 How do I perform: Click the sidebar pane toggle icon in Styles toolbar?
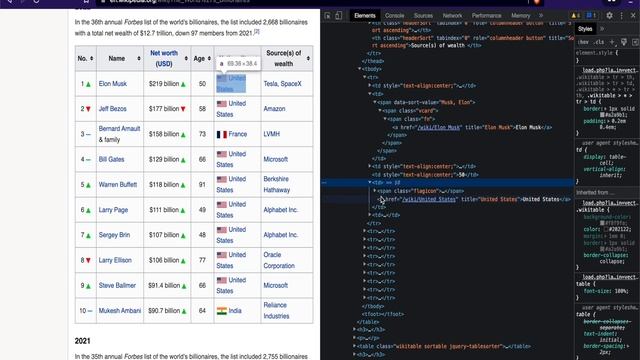635,42
